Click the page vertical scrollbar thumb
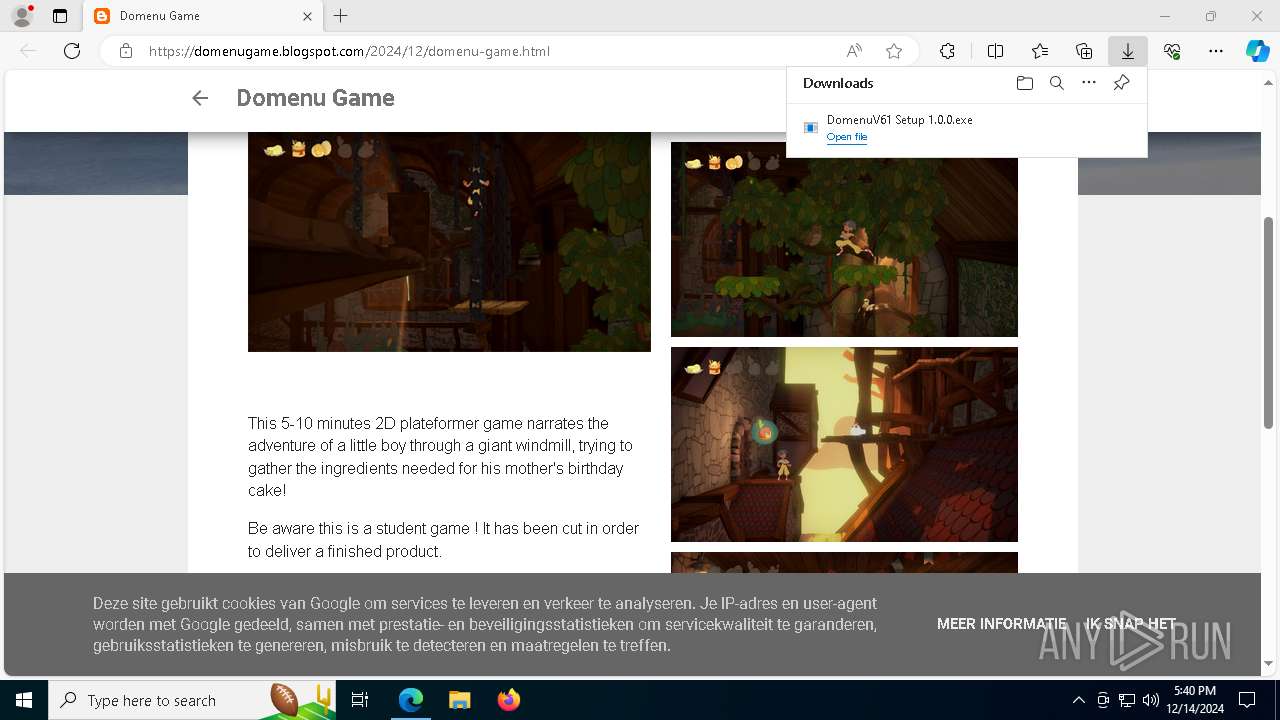 (x=1269, y=322)
